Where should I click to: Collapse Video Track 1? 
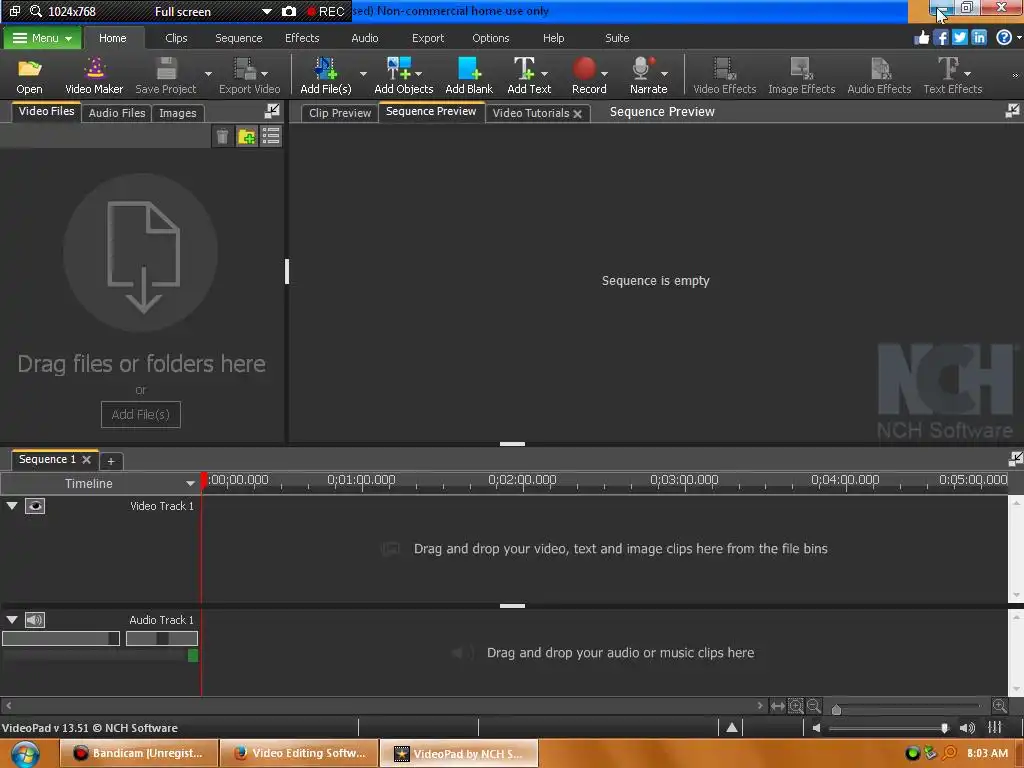tap(12, 505)
